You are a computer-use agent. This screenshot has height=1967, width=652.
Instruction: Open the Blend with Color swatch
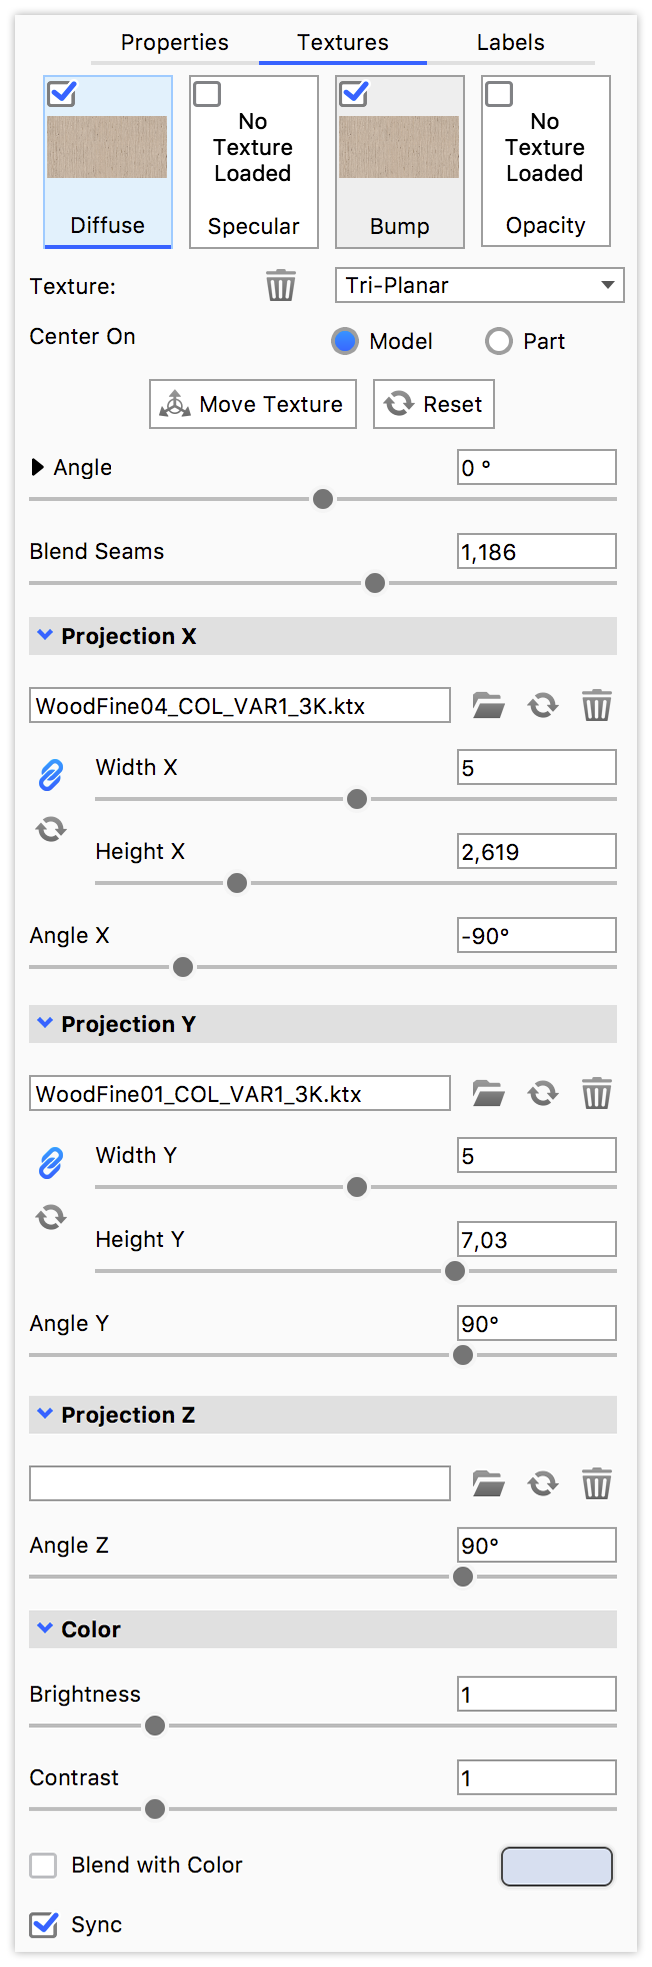click(556, 1866)
